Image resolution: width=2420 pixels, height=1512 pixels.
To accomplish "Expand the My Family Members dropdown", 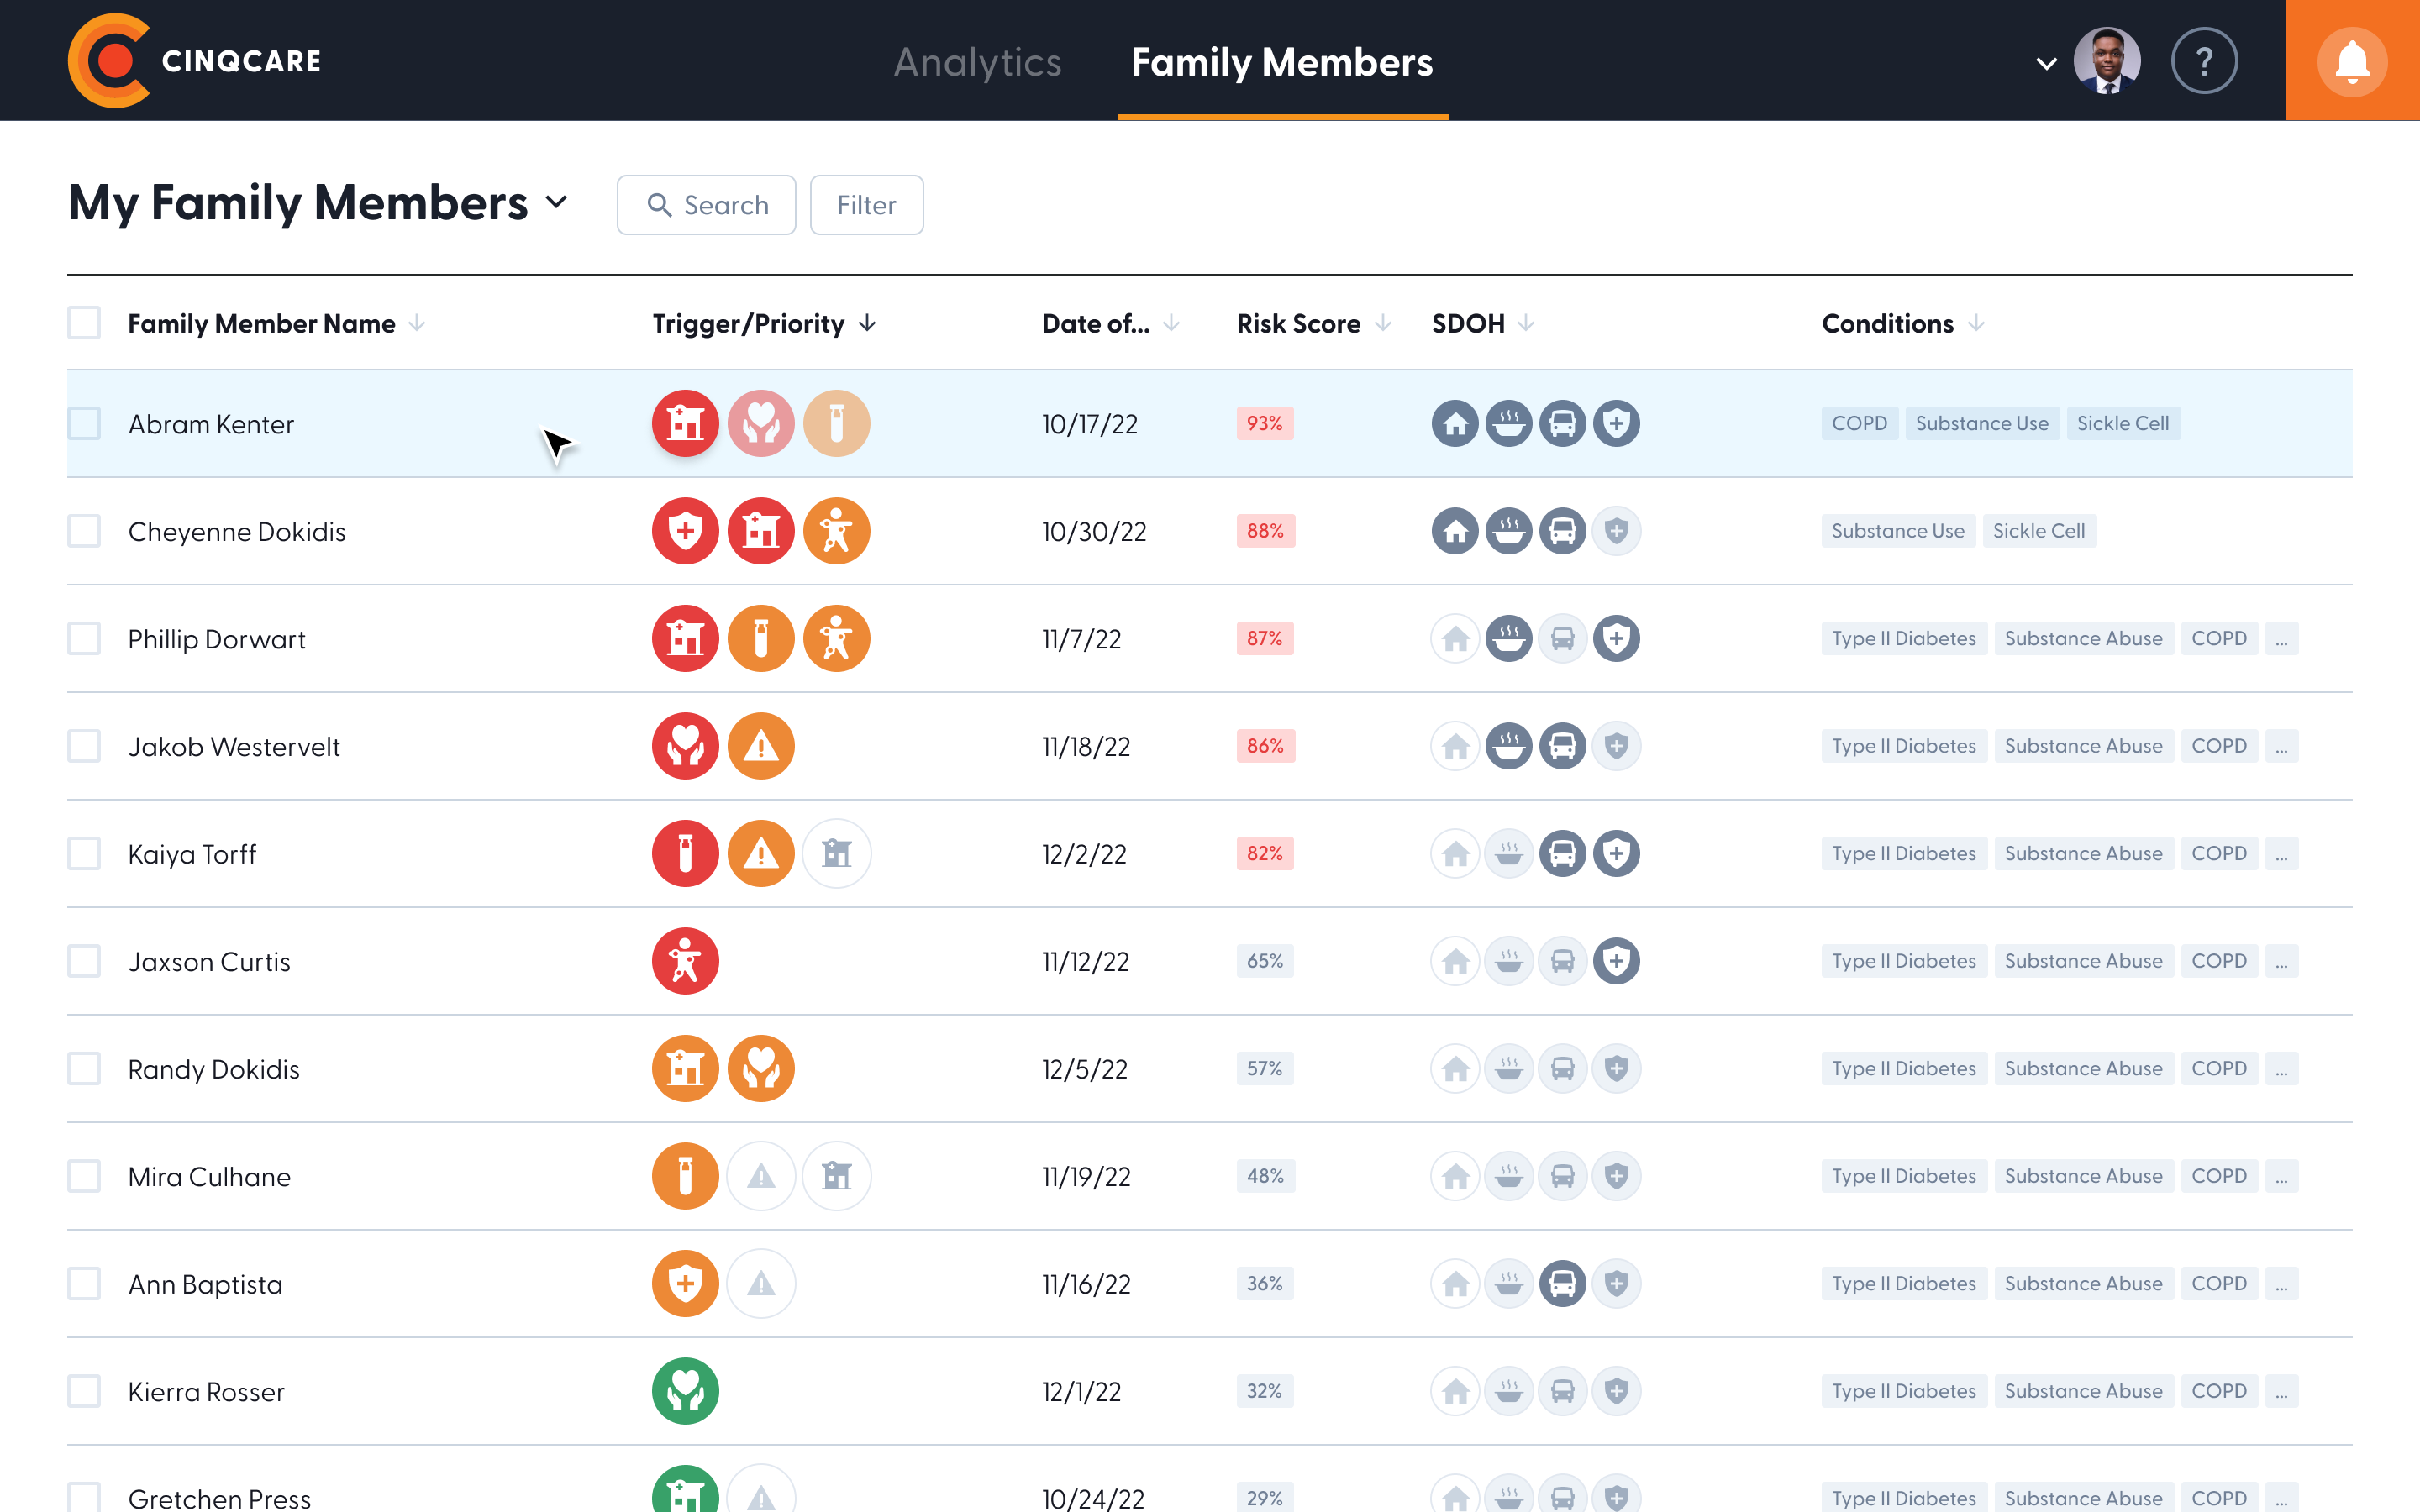I will point(556,203).
